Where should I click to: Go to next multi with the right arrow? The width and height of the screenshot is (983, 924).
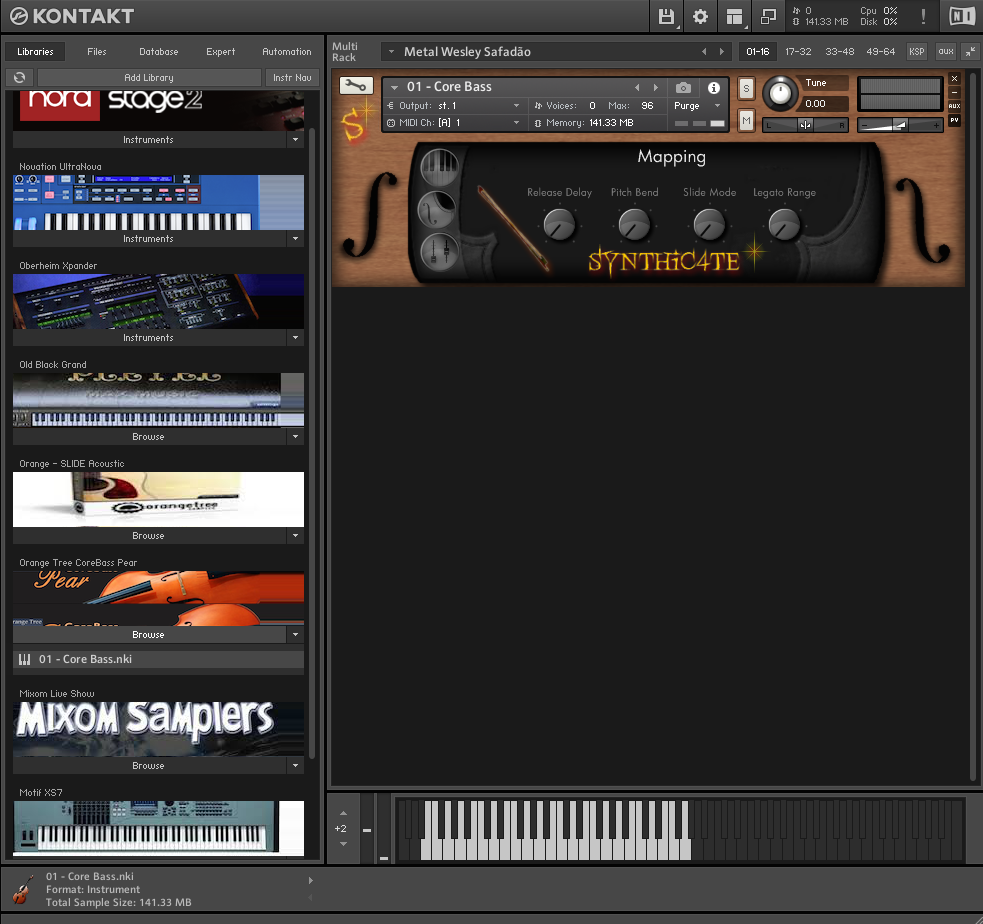click(722, 52)
